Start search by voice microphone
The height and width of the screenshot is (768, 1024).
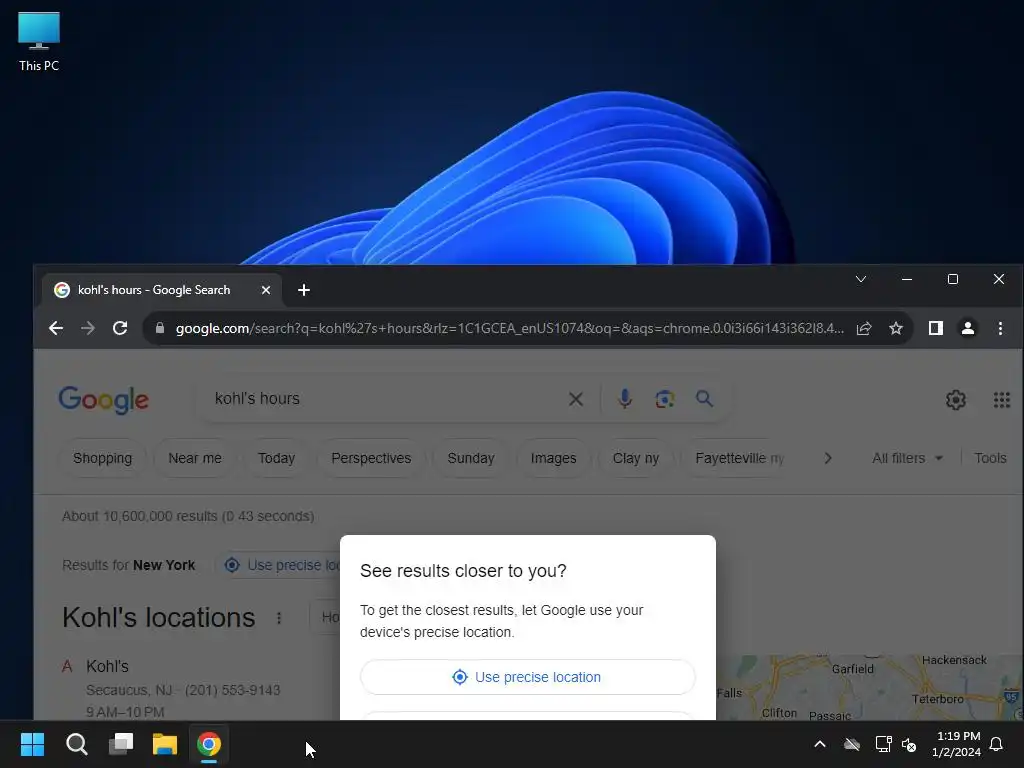(x=625, y=398)
